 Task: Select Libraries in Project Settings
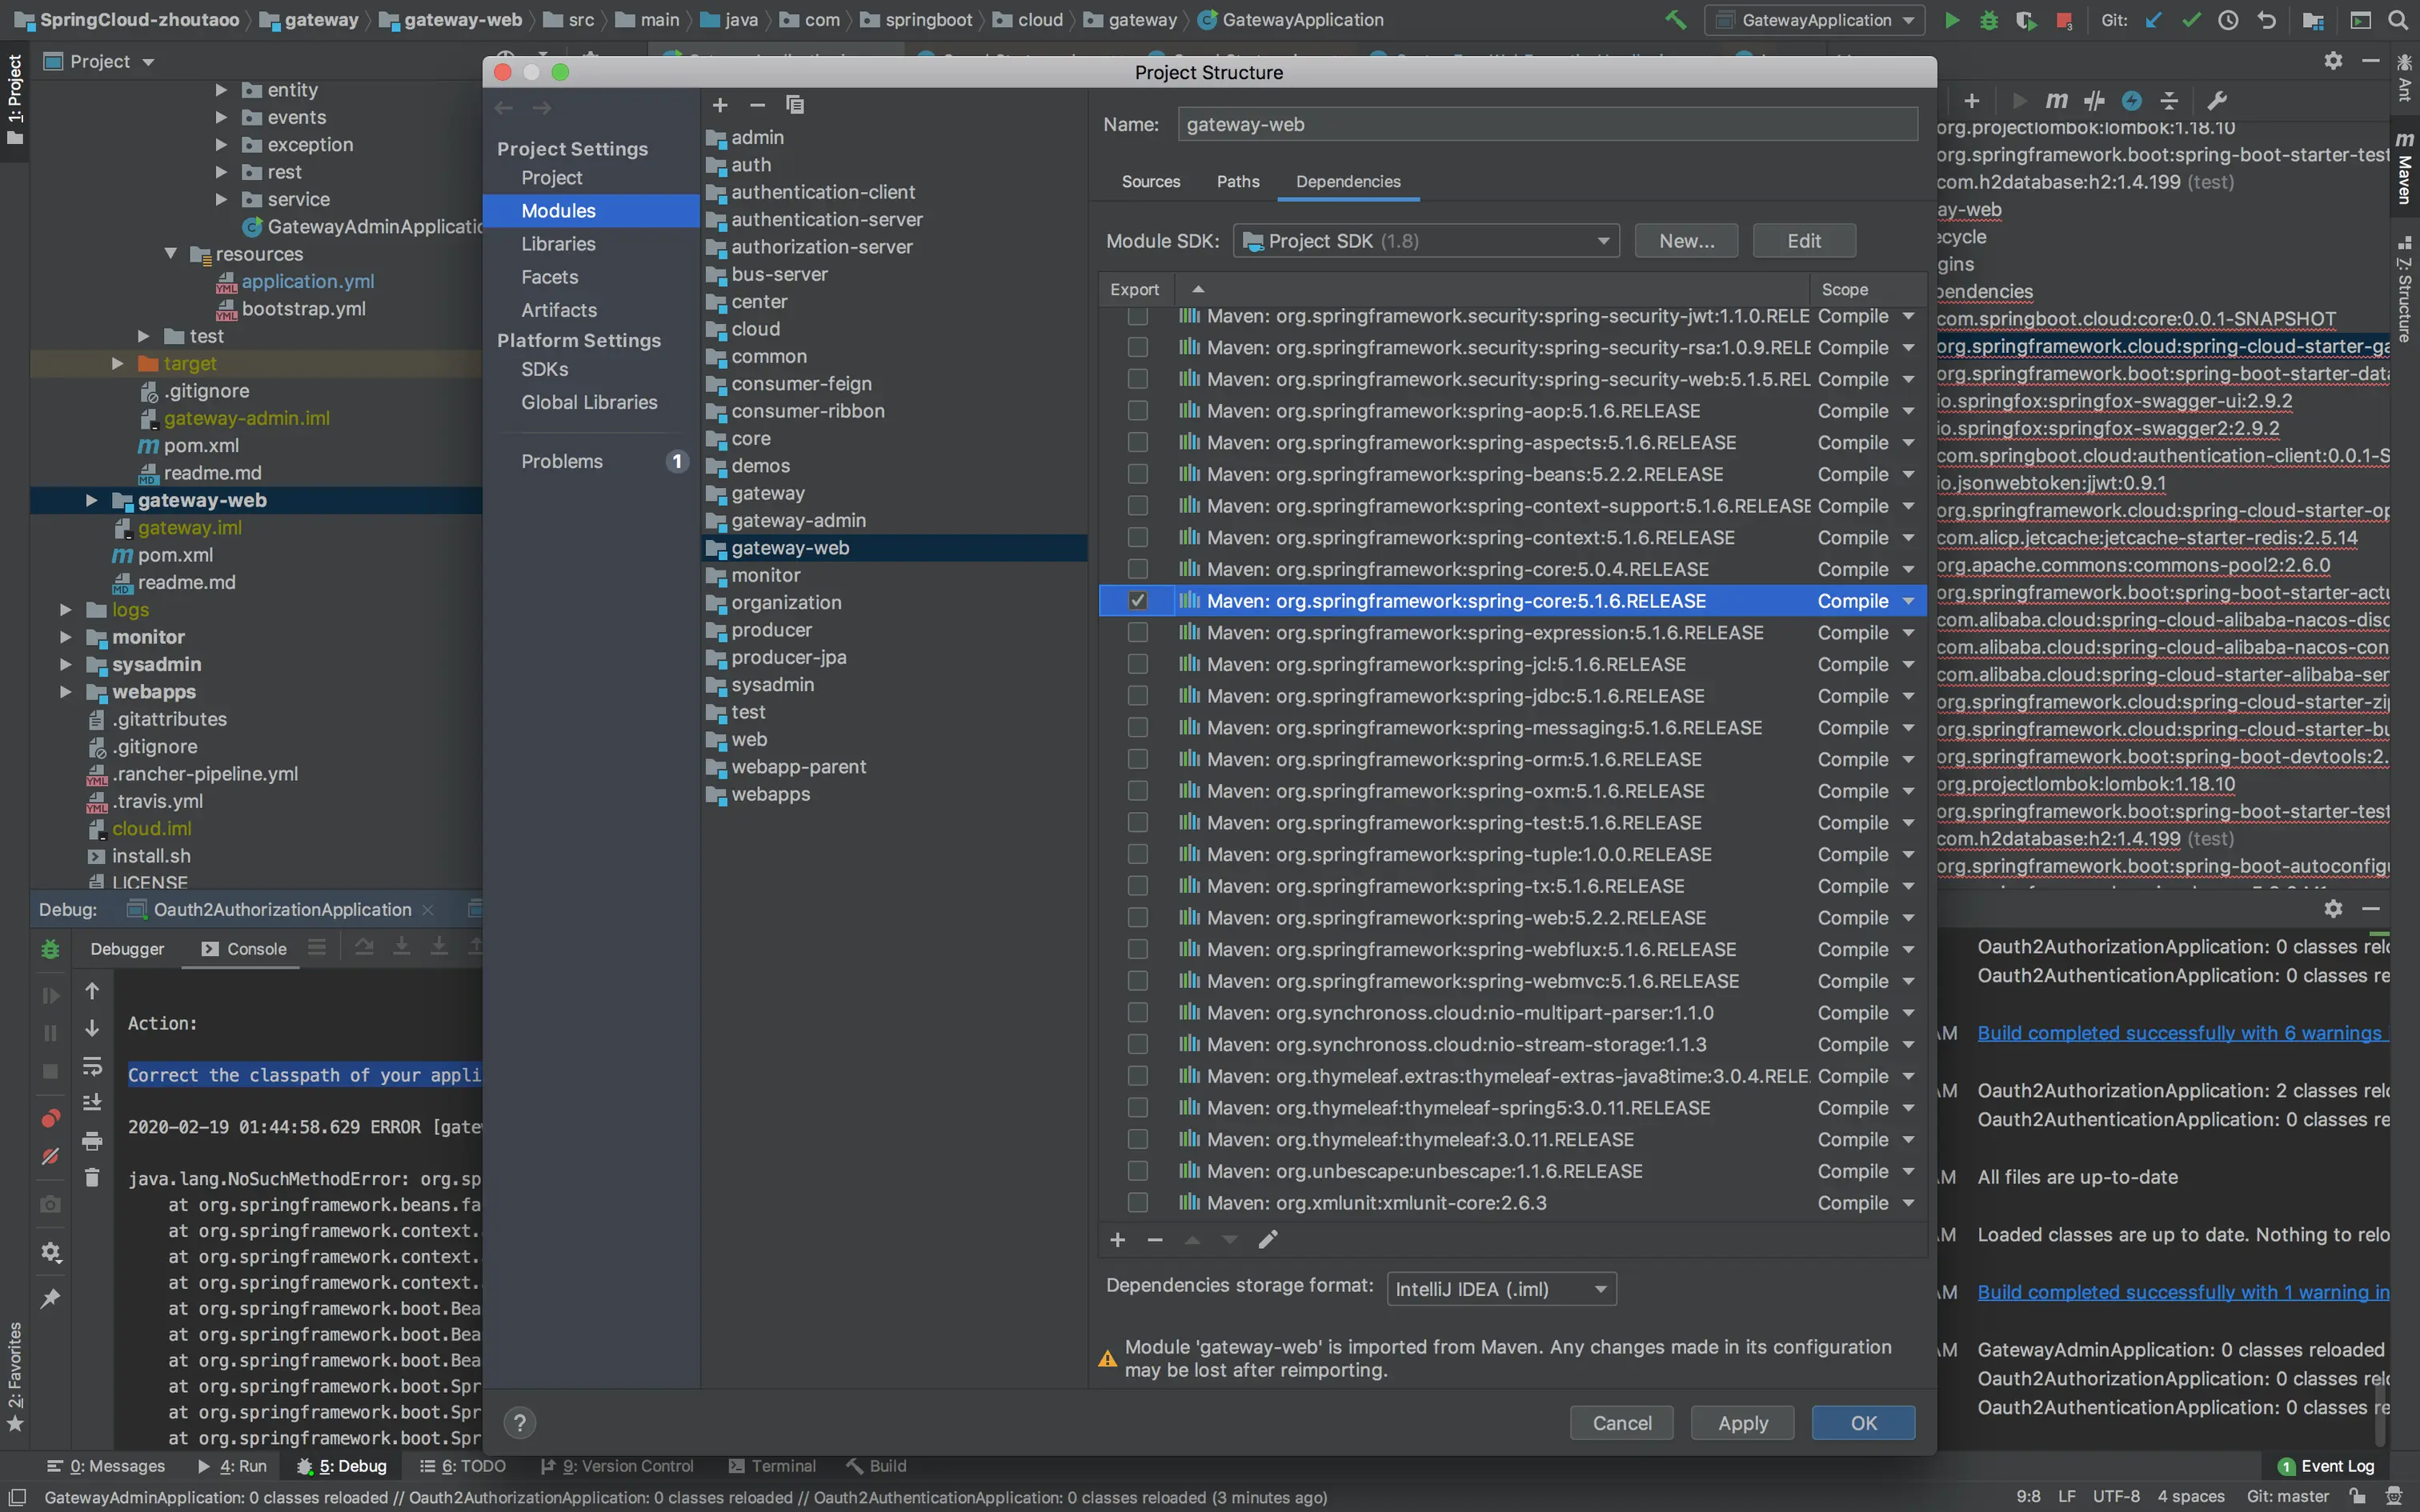[x=558, y=244]
